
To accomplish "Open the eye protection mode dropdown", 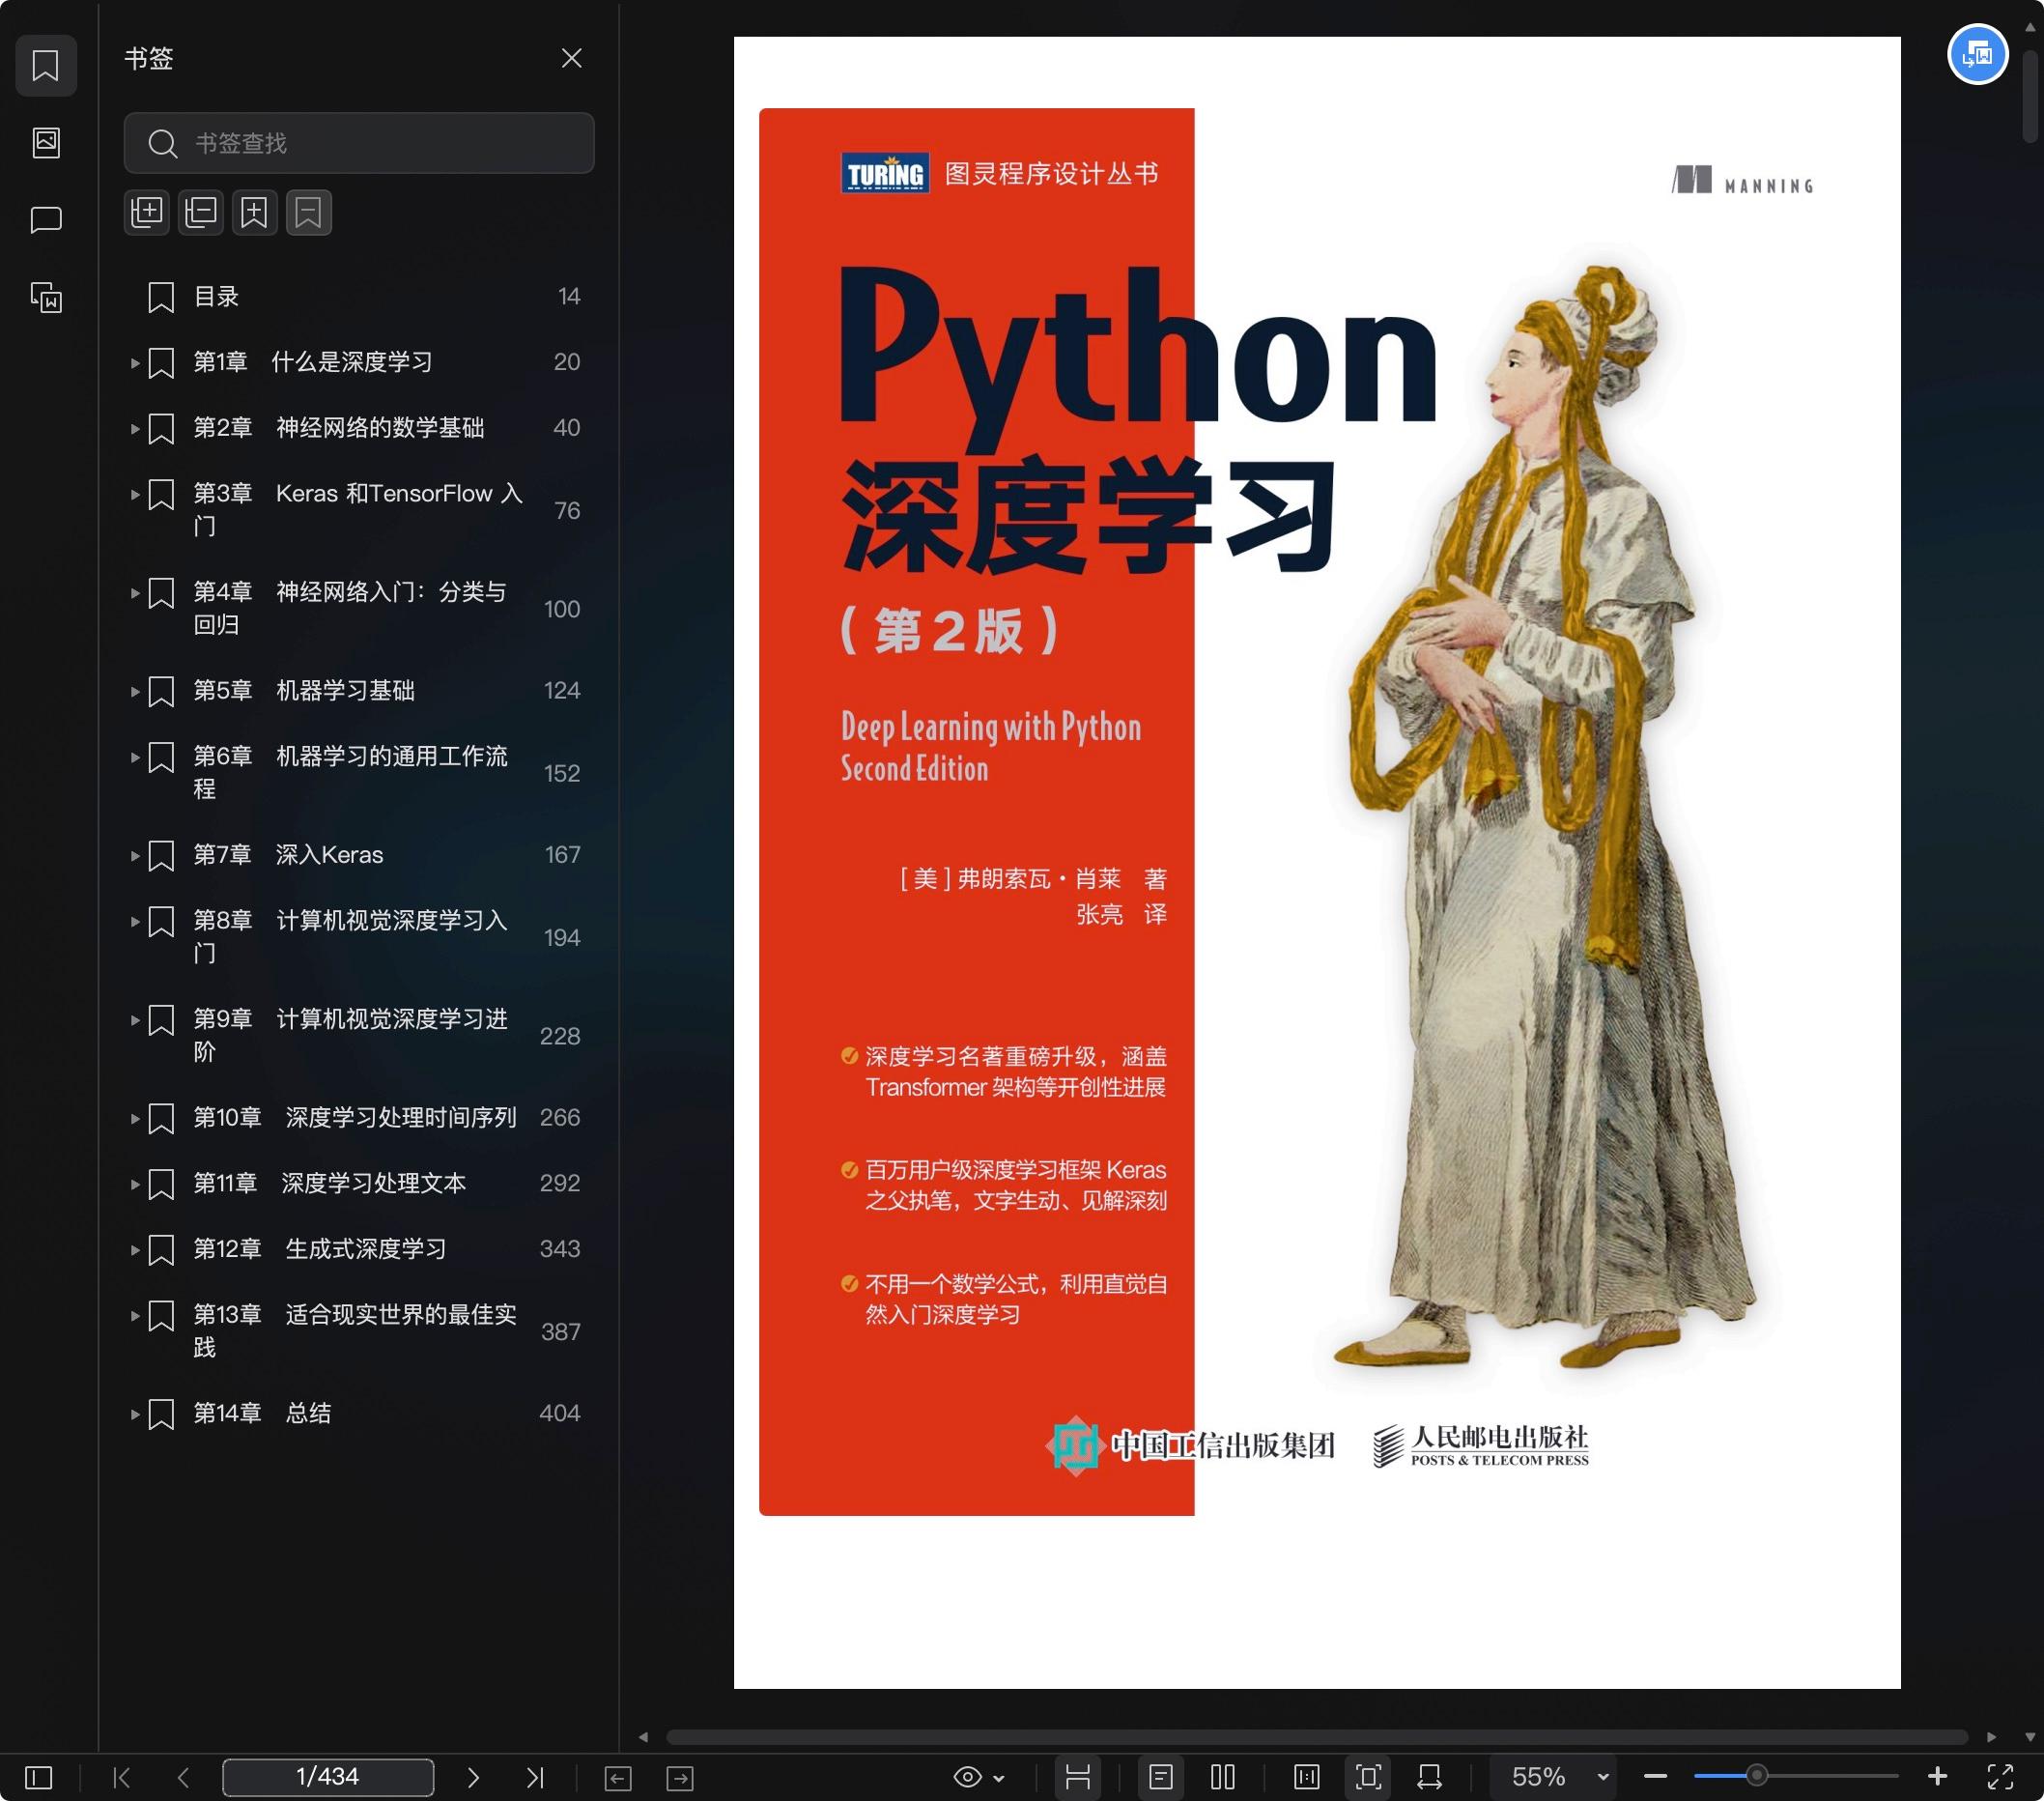I will (979, 1777).
